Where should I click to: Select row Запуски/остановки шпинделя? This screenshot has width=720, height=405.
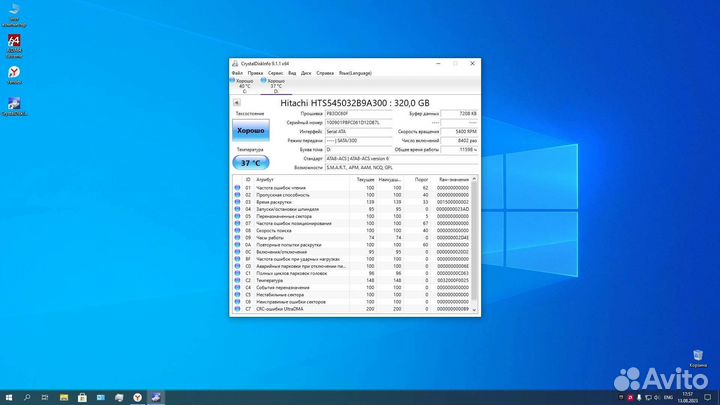[x=352, y=209]
